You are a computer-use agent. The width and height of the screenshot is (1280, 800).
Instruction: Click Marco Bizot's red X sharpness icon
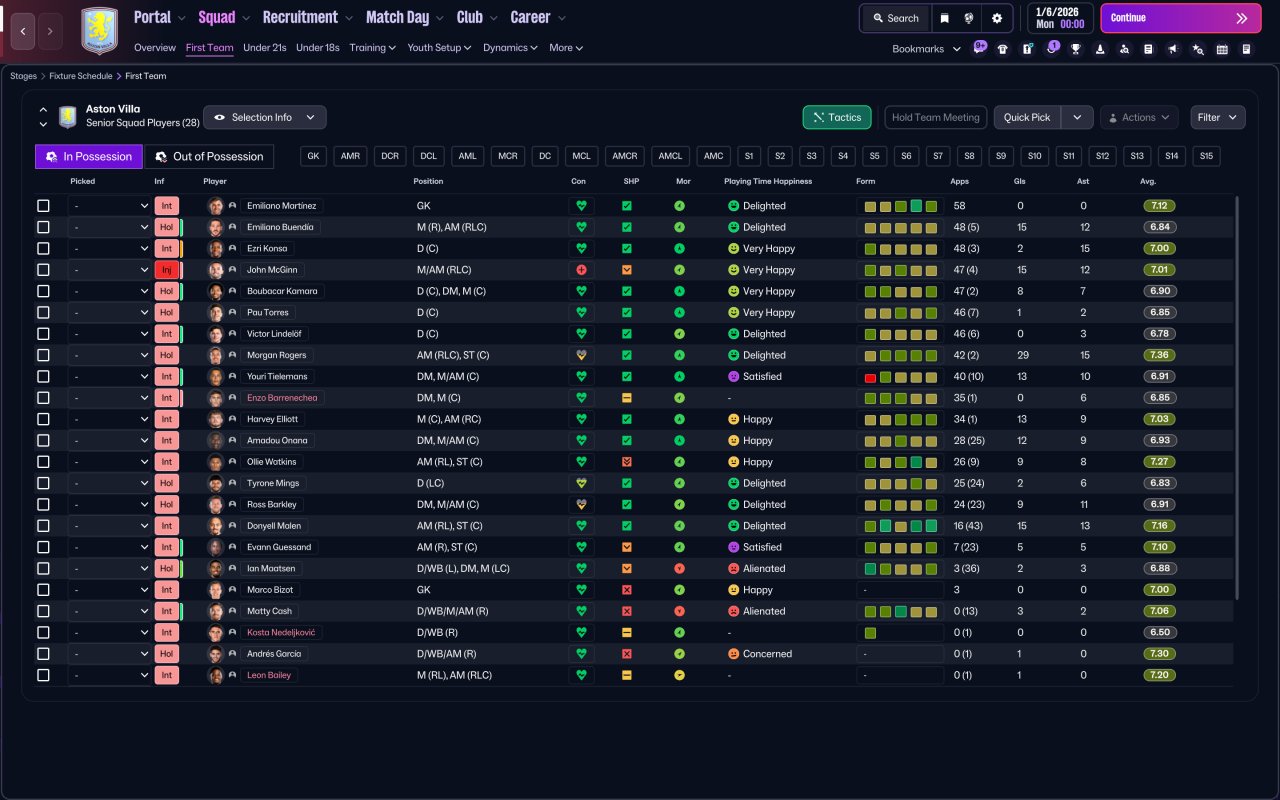627,590
